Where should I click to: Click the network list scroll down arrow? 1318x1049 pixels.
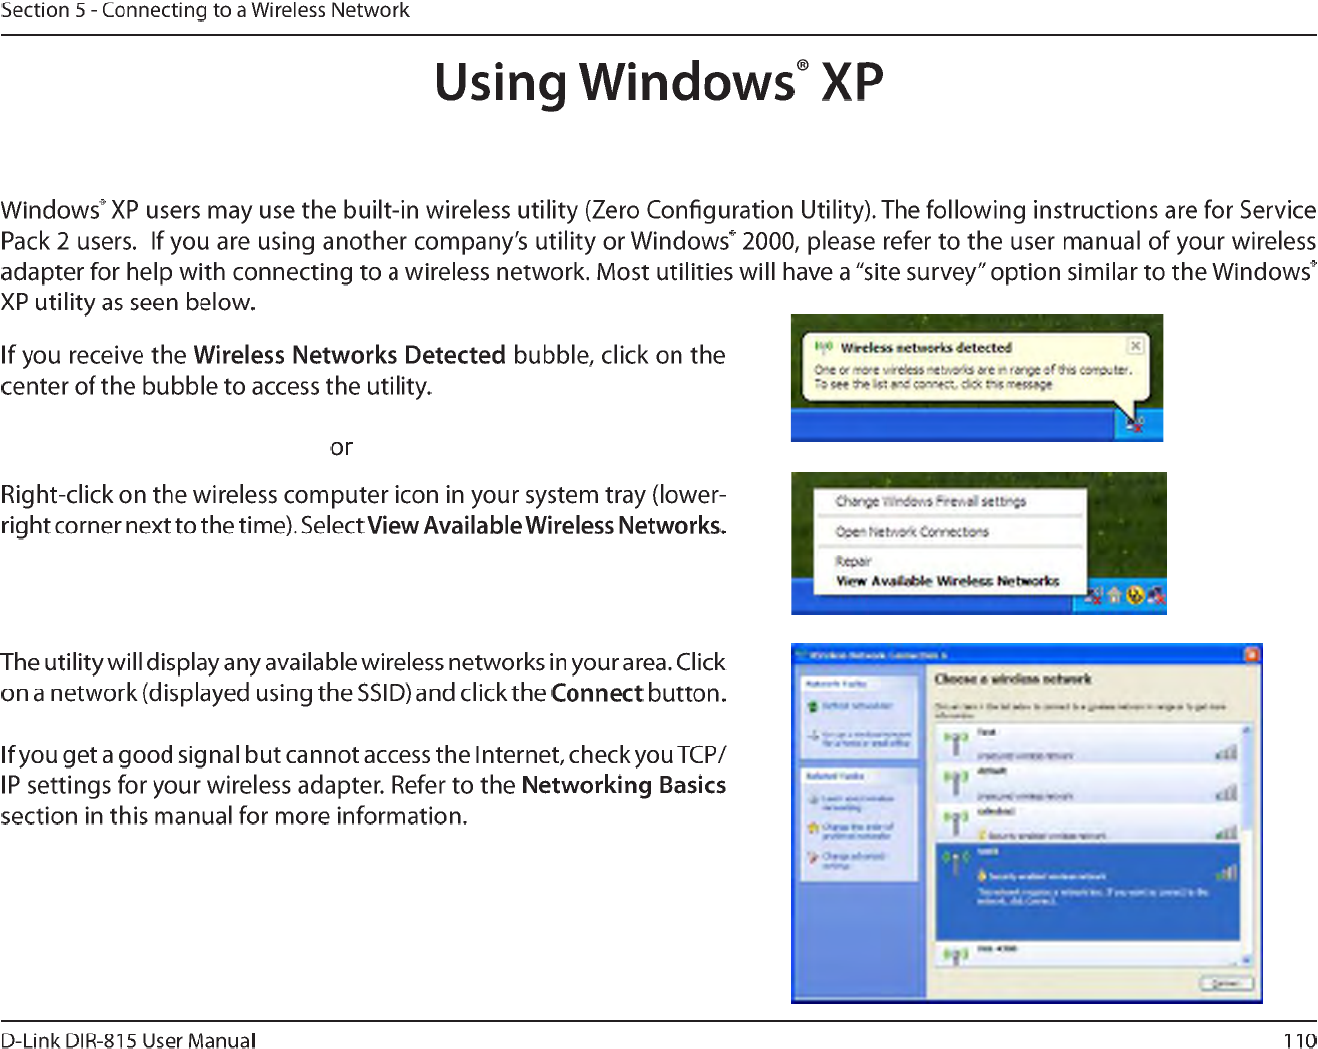[1246, 960]
